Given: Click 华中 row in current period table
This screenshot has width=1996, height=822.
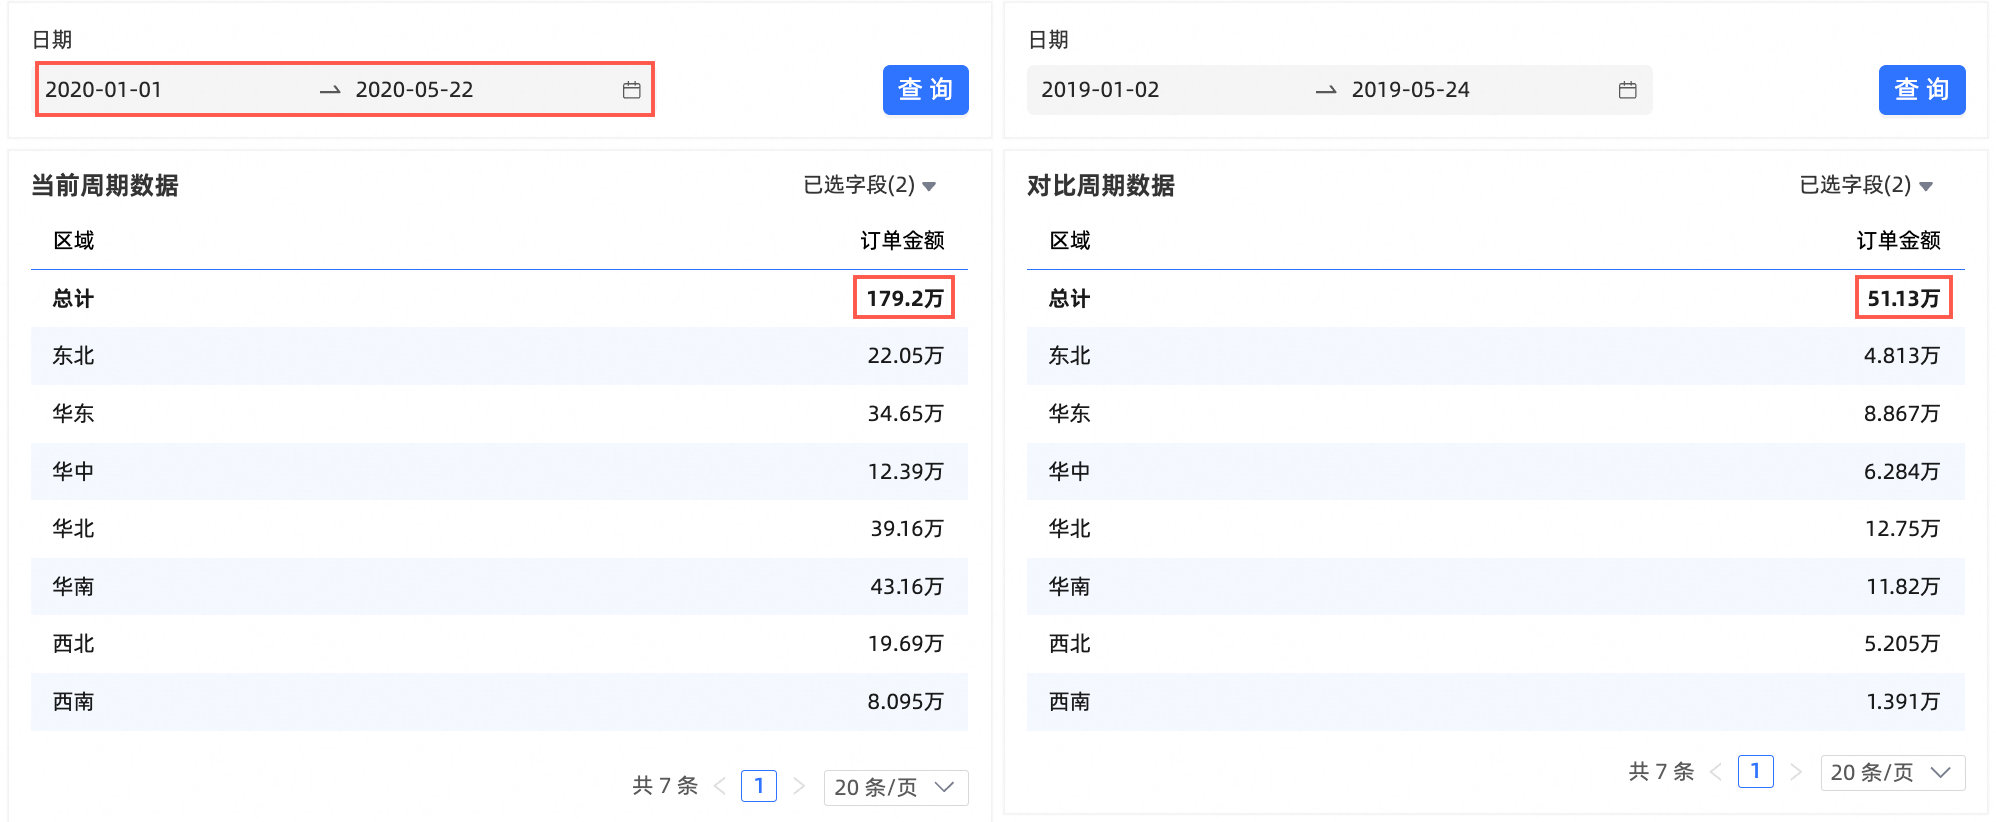Looking at the screenshot, I should pyautogui.click(x=499, y=471).
